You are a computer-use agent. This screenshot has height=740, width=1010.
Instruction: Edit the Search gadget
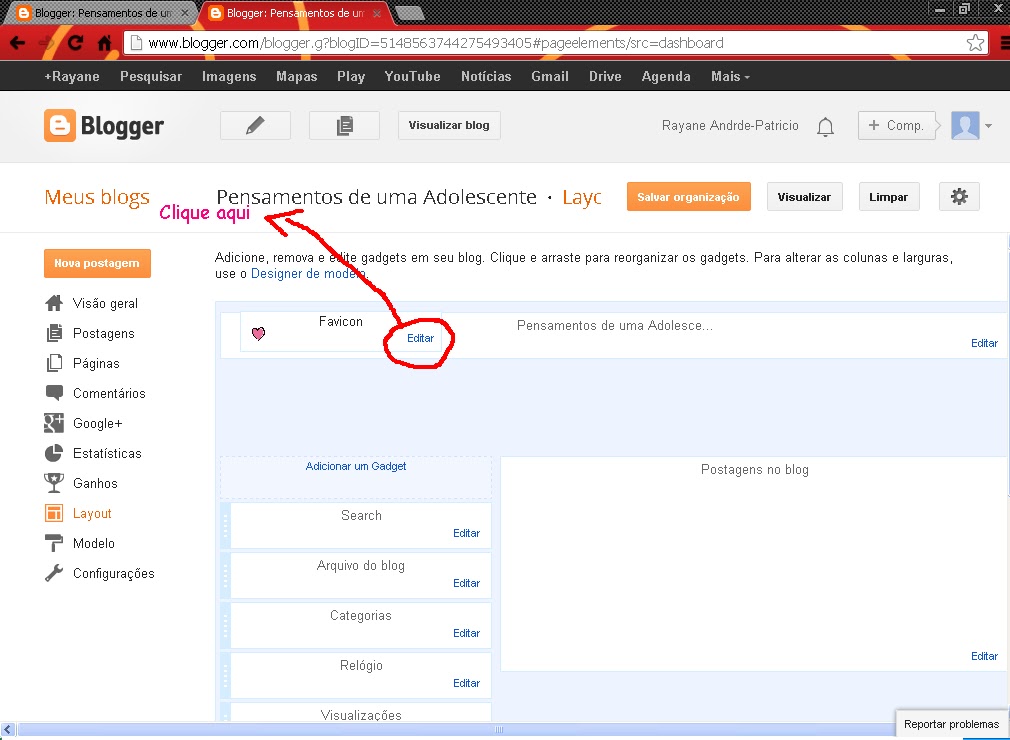click(x=466, y=533)
